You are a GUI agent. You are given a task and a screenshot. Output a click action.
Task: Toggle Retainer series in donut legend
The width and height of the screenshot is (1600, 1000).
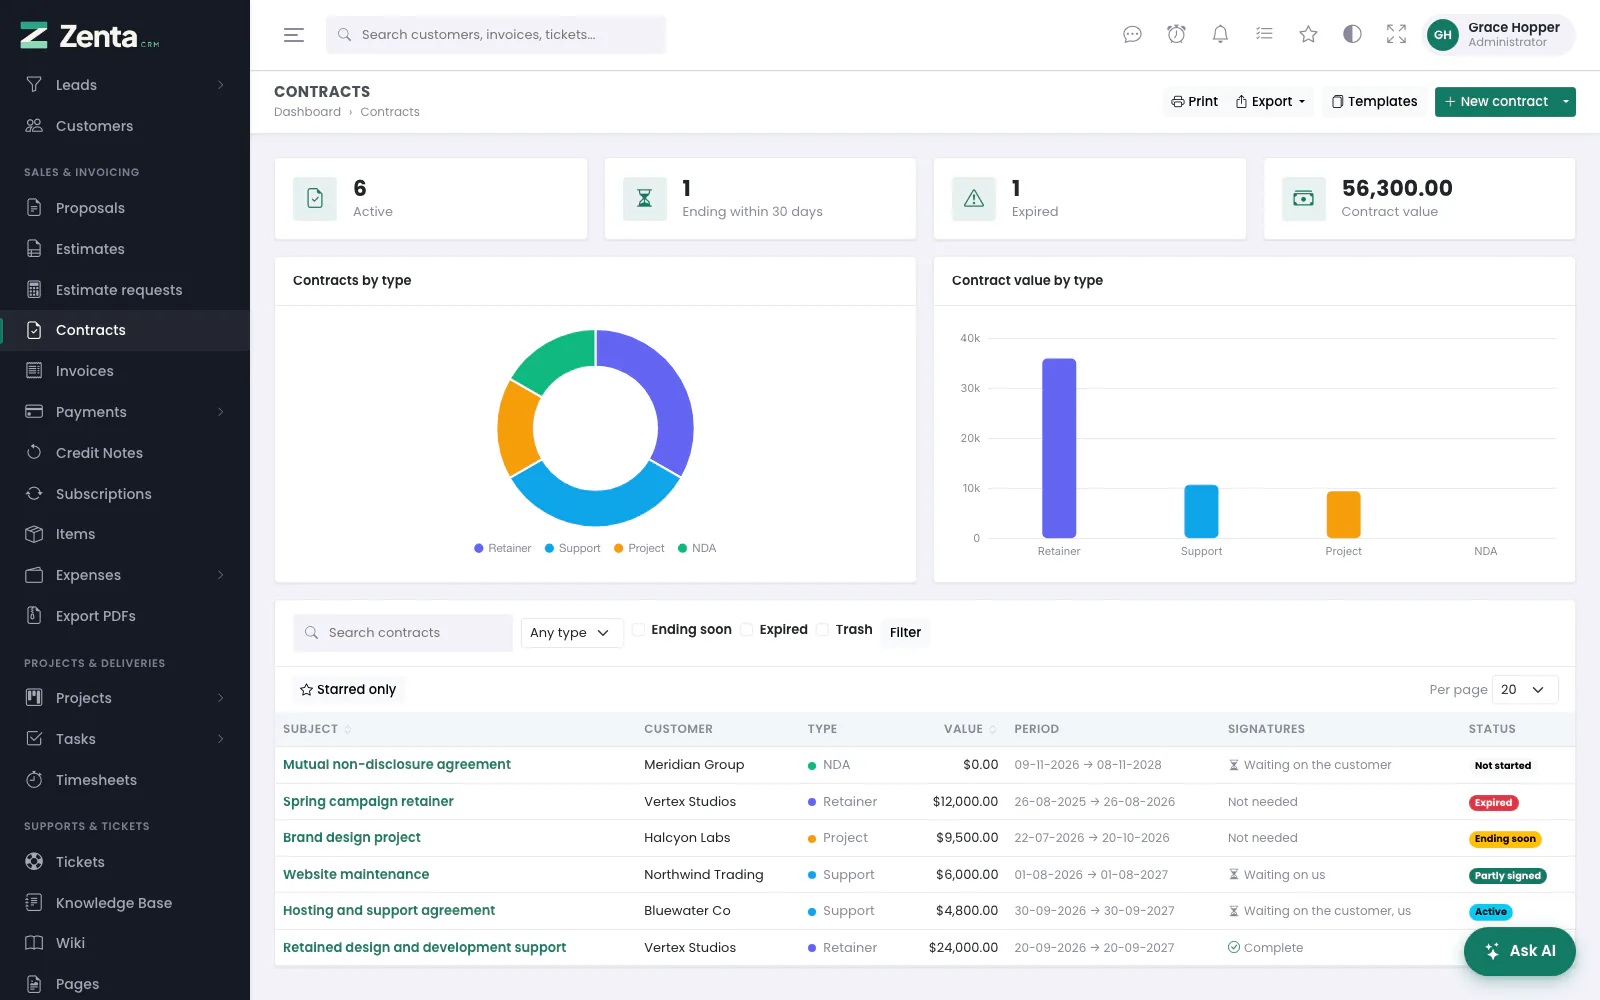coord(502,548)
